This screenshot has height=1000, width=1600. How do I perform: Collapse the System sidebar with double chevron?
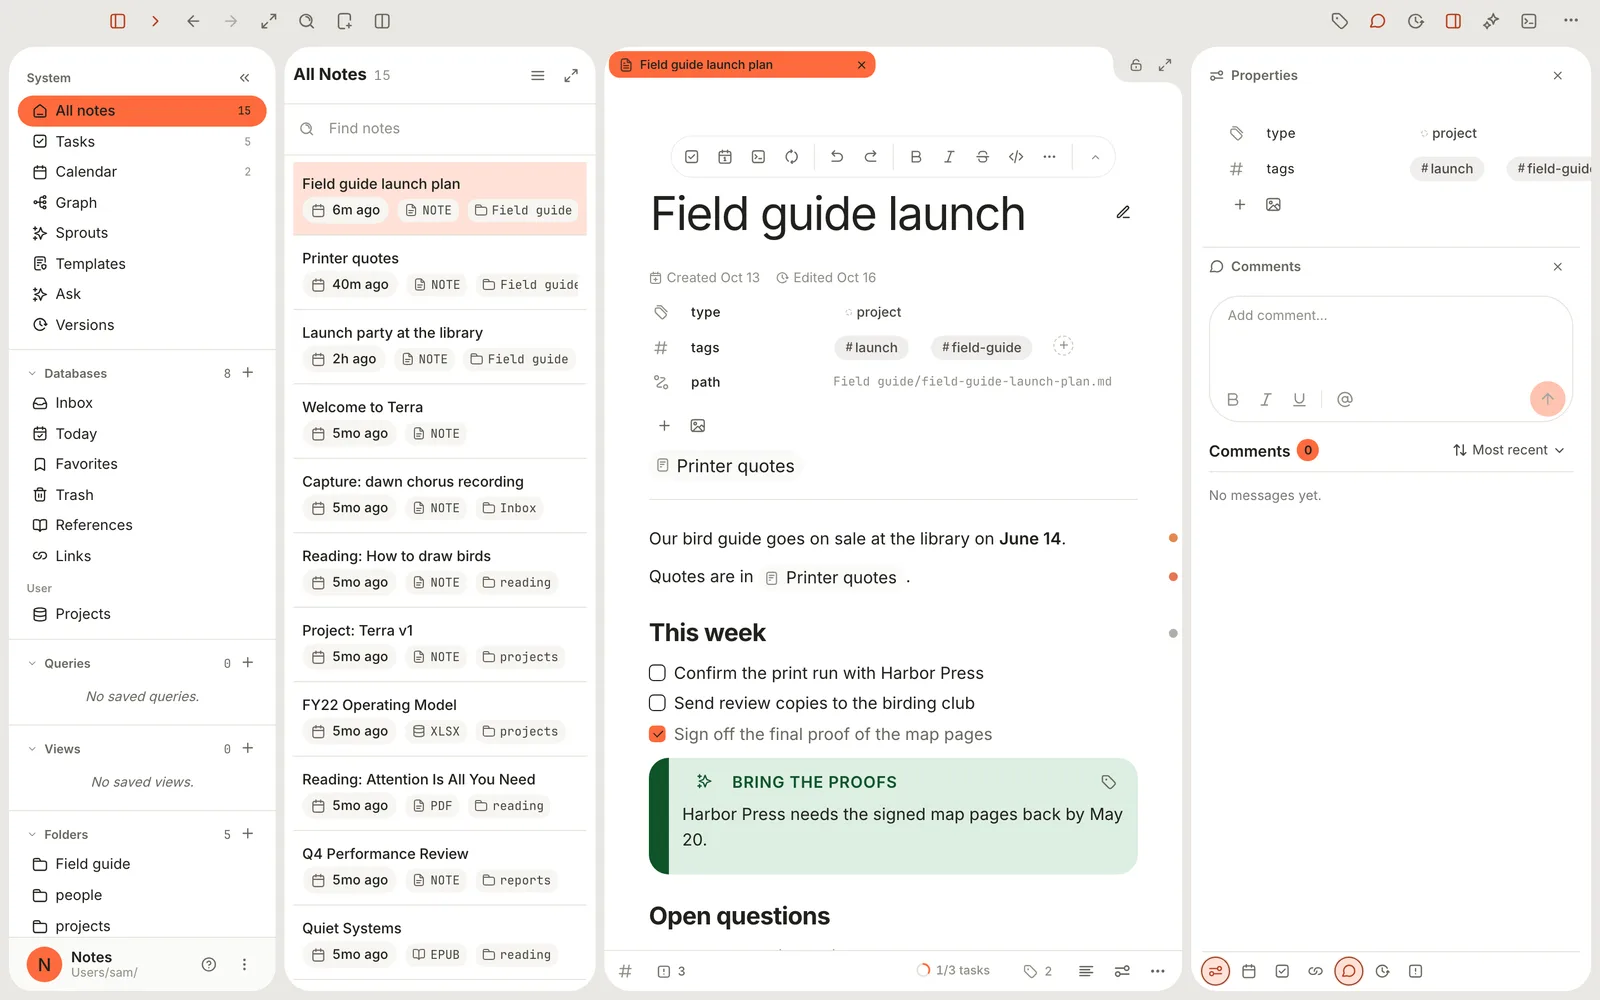245,78
